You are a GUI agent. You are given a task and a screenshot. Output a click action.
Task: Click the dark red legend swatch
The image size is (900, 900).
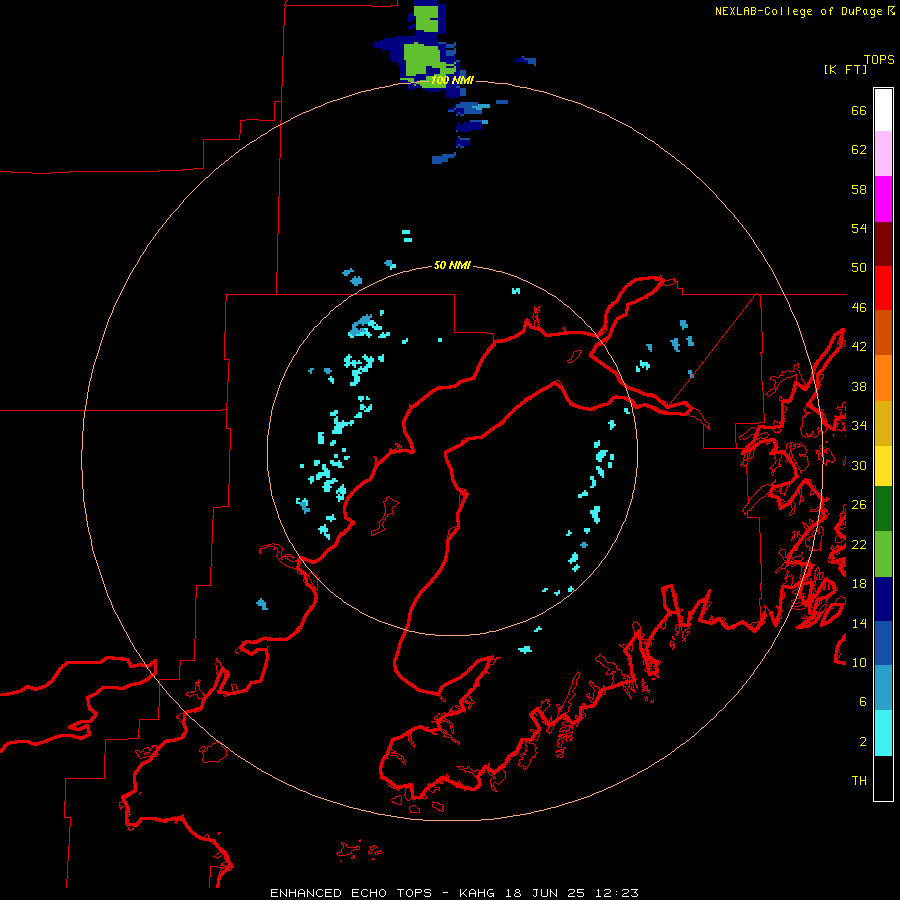(x=883, y=244)
